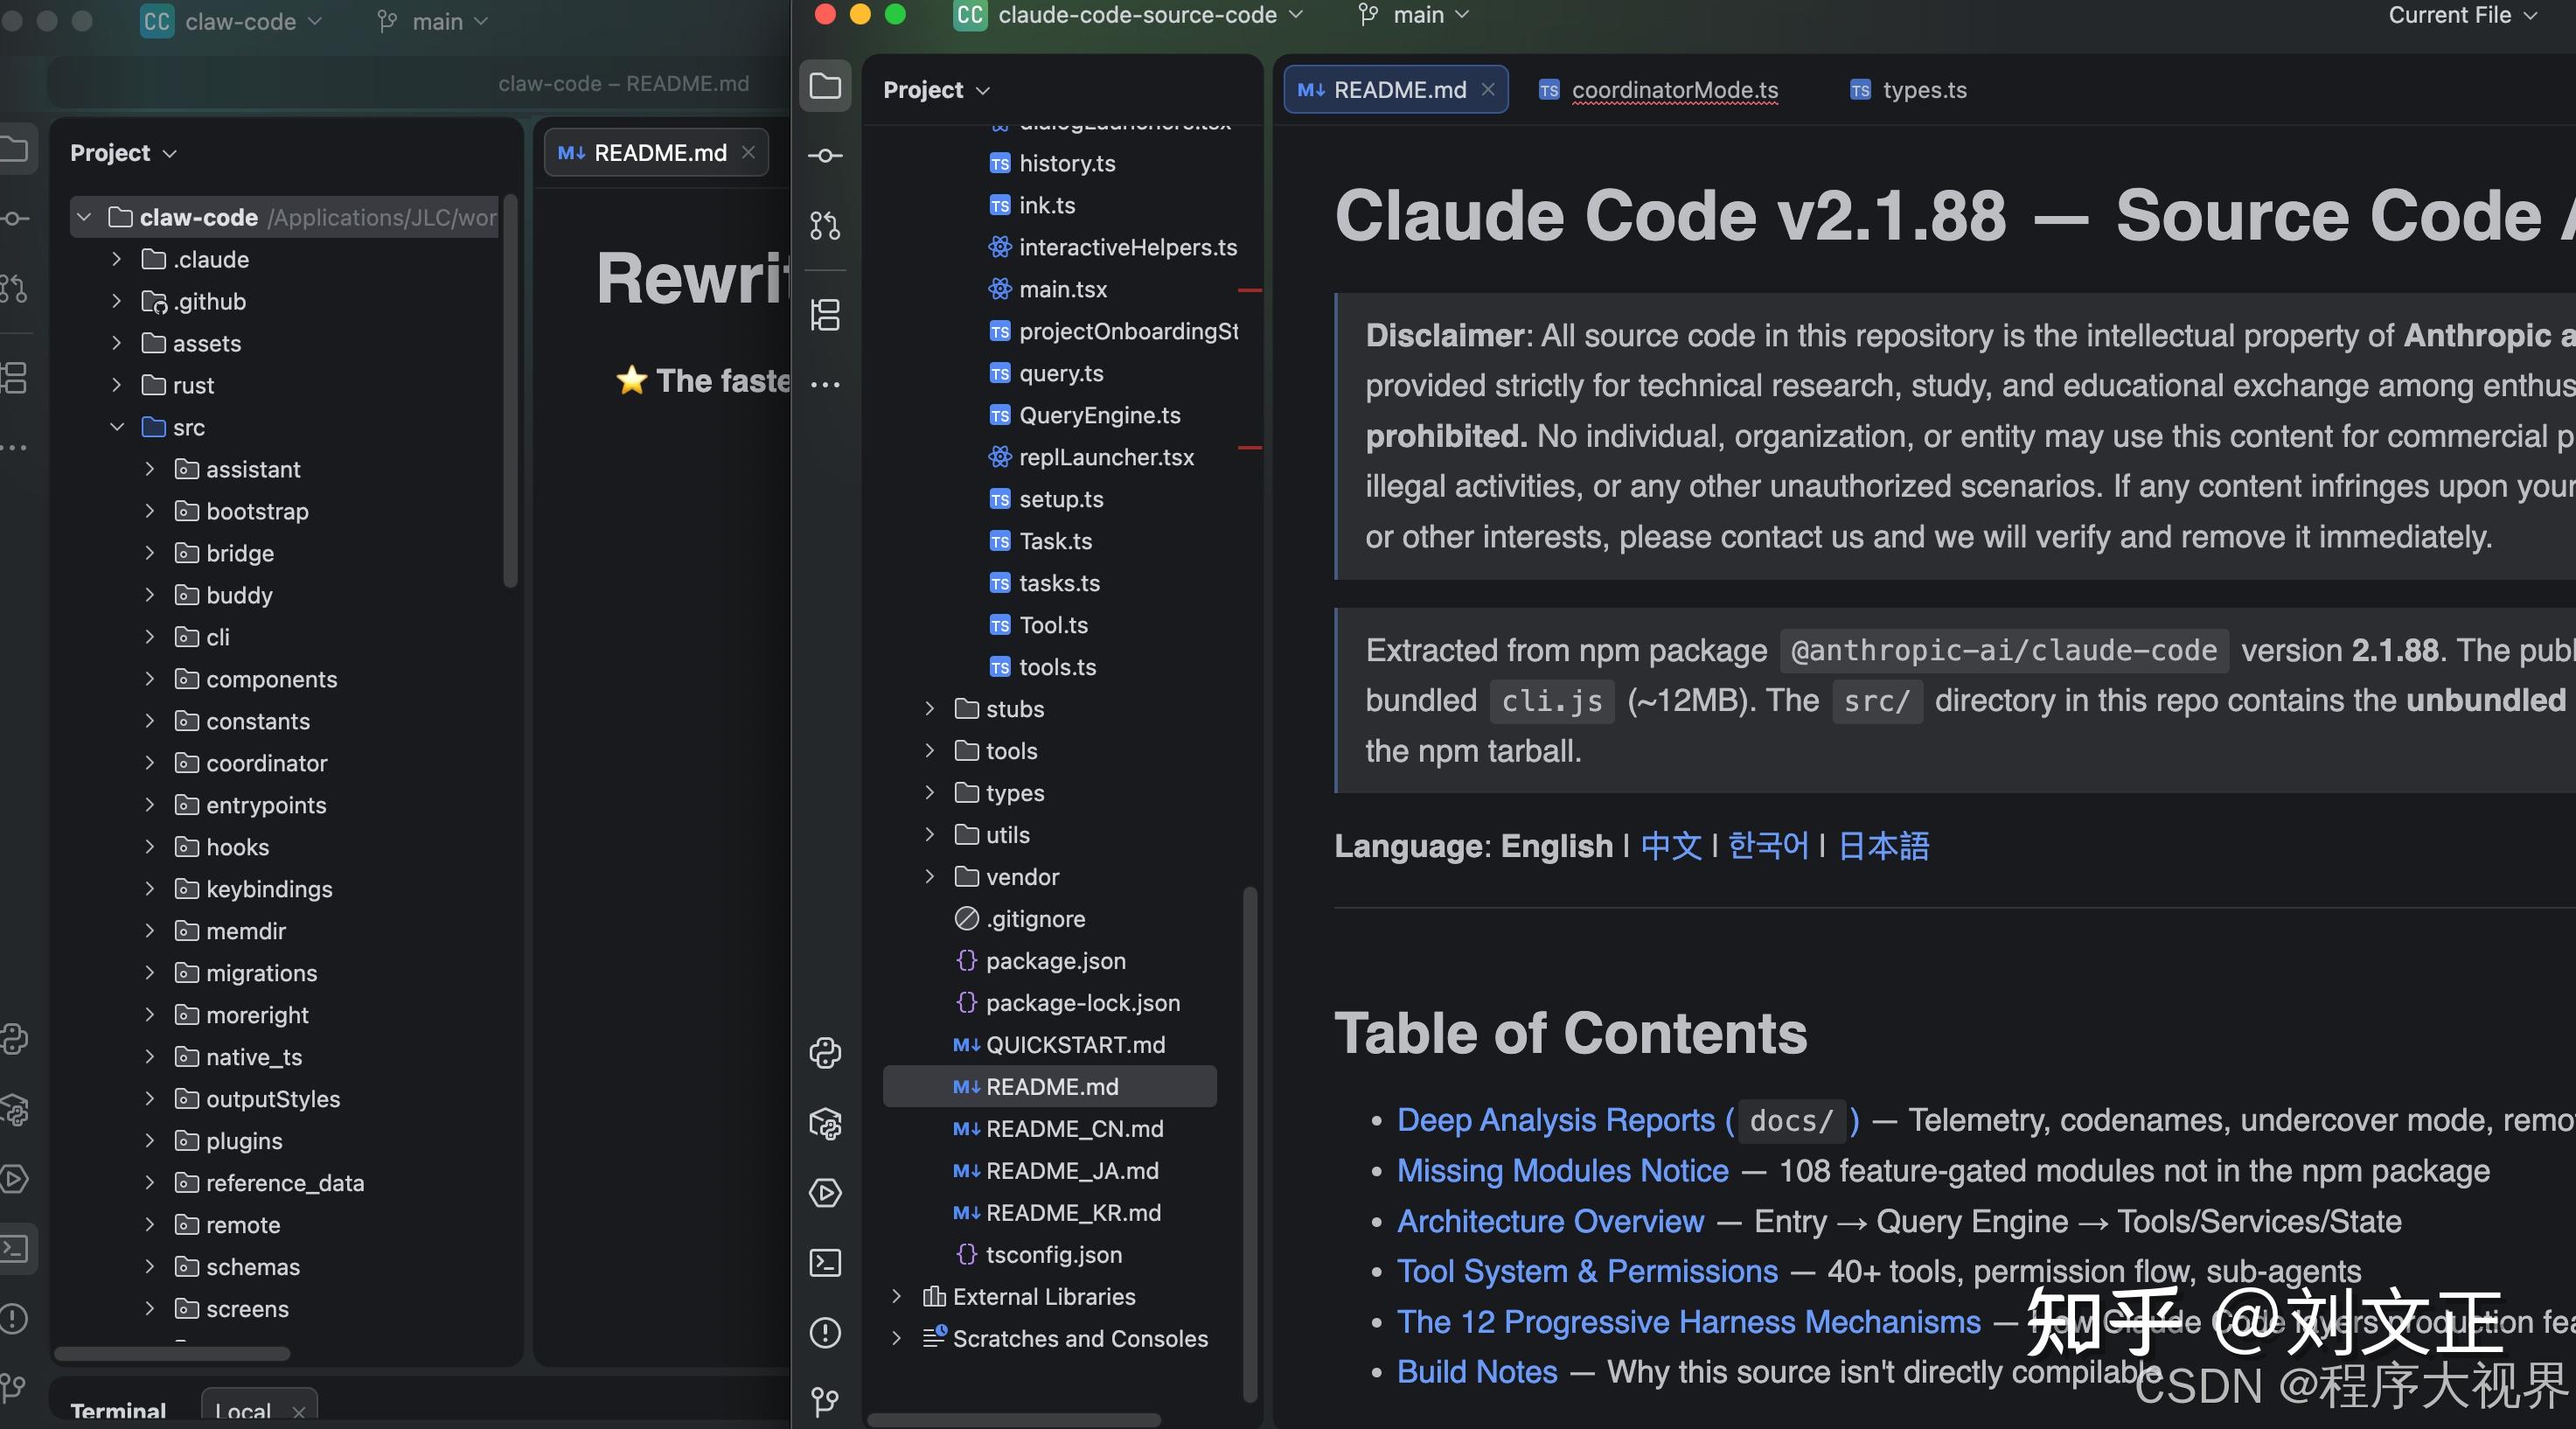Close the README.md tab in the claw-code window

[x=748, y=152]
